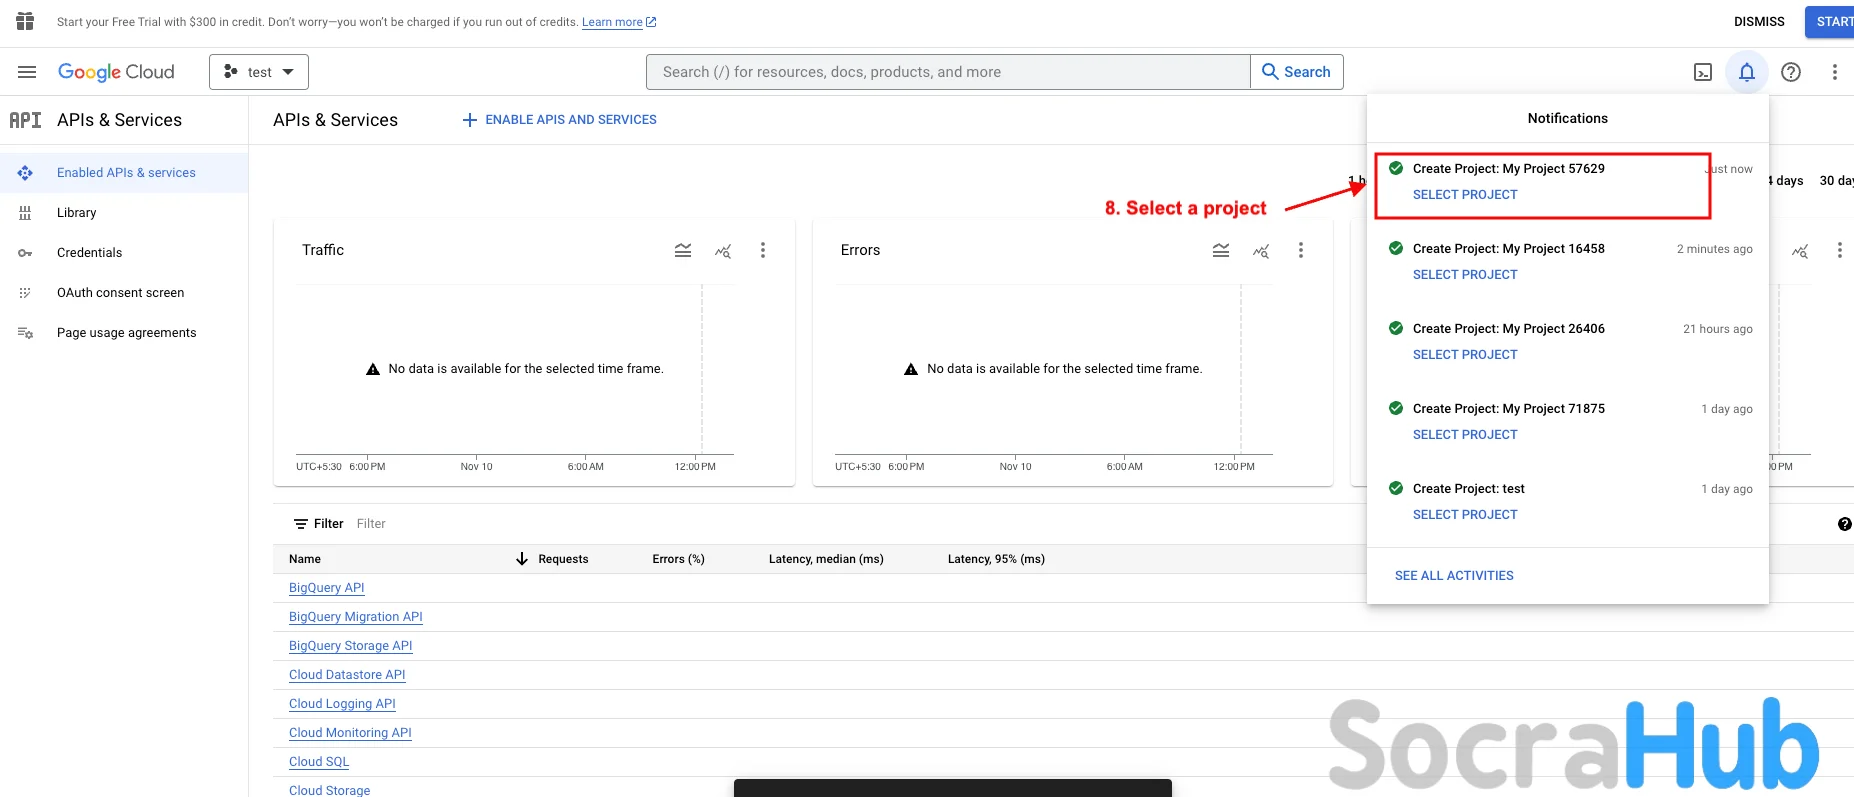This screenshot has height=797, width=1854.
Task: Activate Cloud Shell terminal icon
Action: pos(1703,72)
